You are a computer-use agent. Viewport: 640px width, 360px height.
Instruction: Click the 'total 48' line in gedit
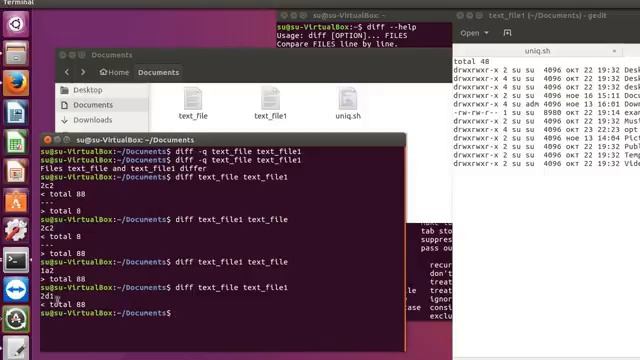click(x=471, y=62)
